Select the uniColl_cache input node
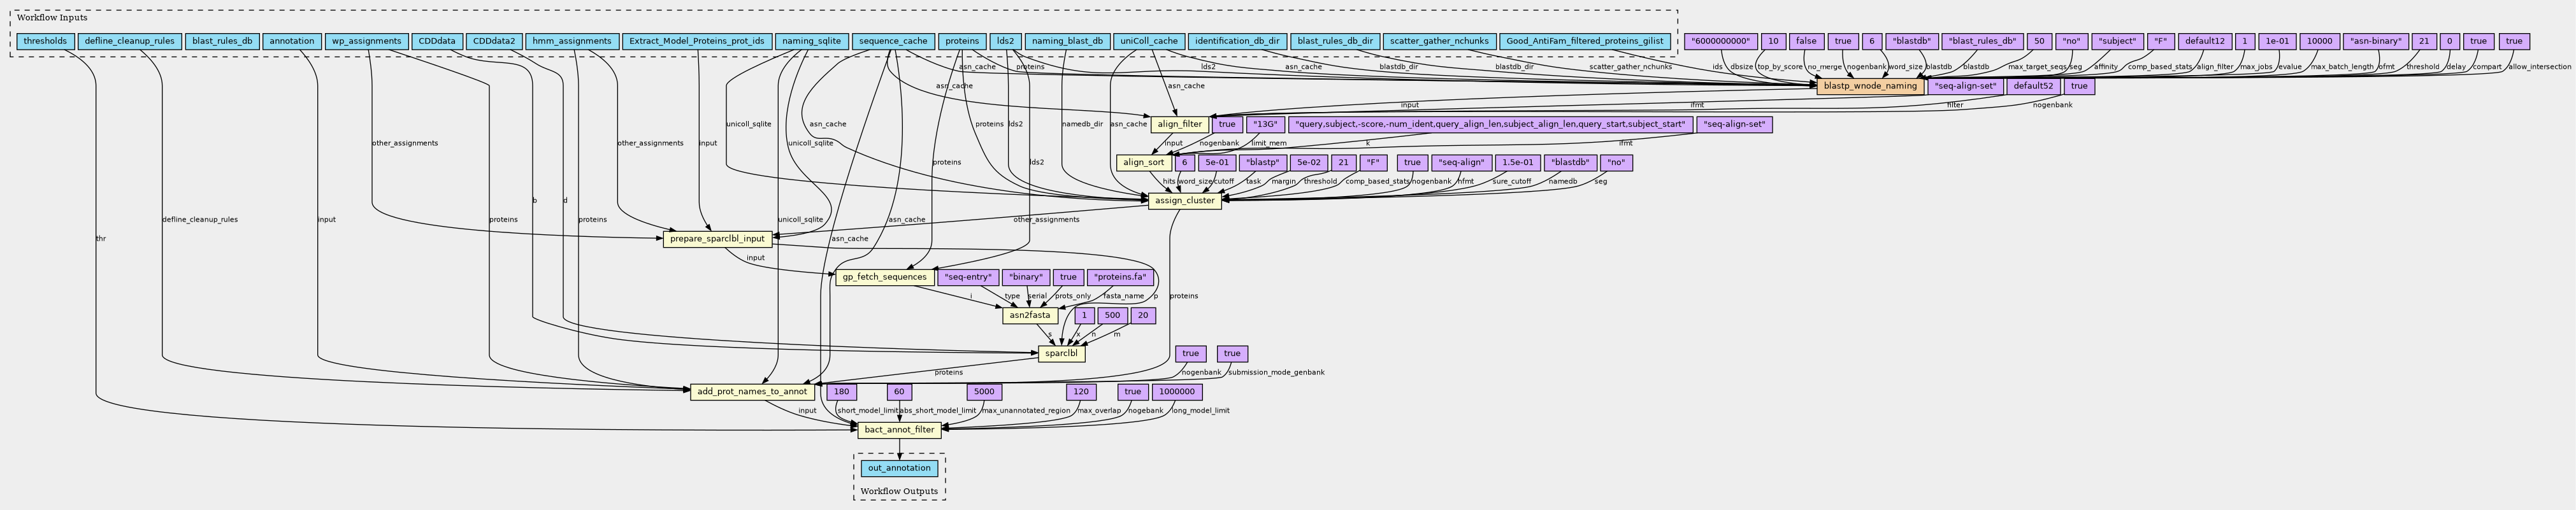This screenshot has width=2576, height=510. 1149,42
